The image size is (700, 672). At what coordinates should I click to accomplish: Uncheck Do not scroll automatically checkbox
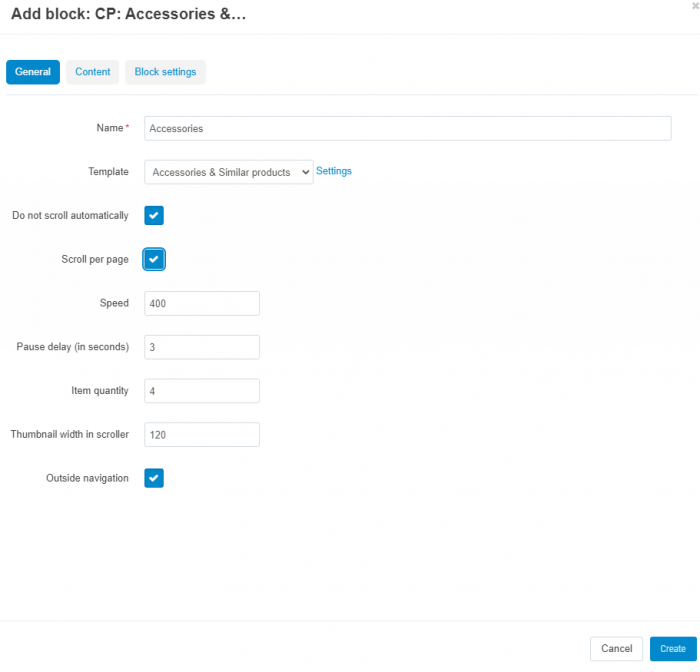pos(154,215)
